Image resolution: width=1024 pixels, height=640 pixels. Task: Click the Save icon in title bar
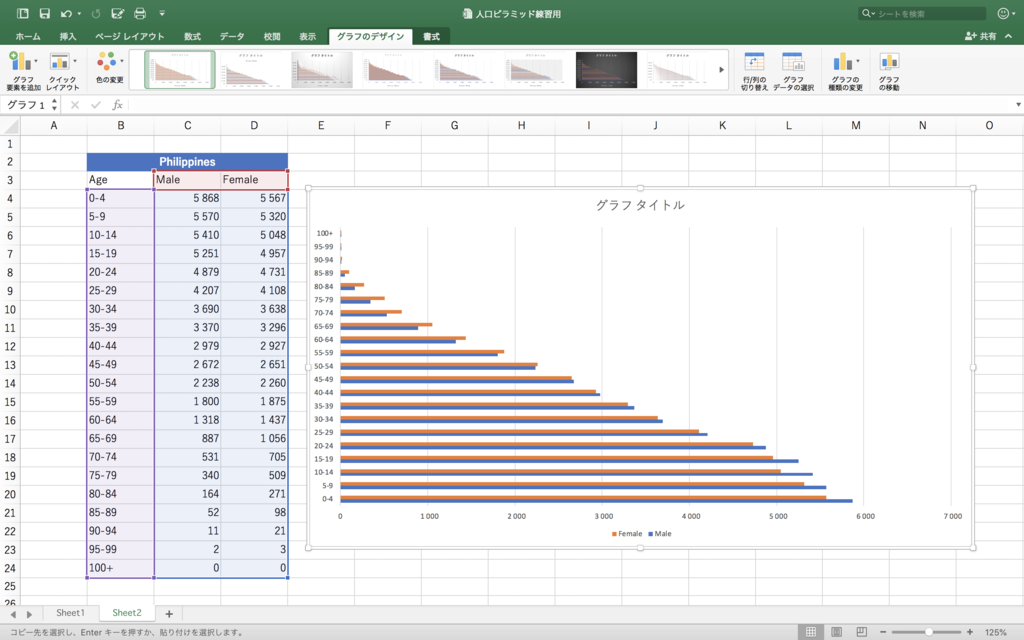point(44,13)
